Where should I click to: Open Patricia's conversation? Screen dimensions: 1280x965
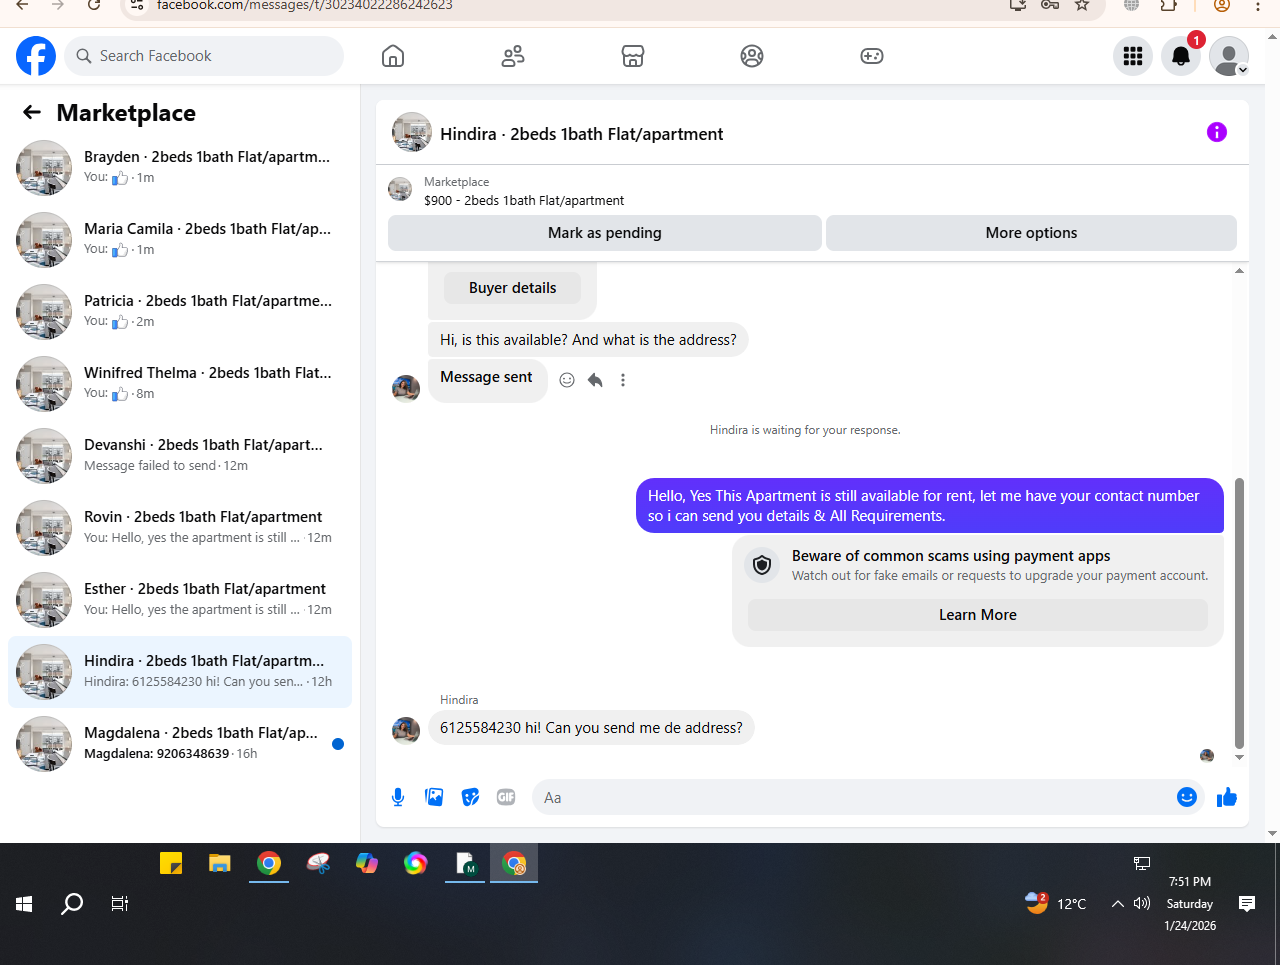[180, 312]
